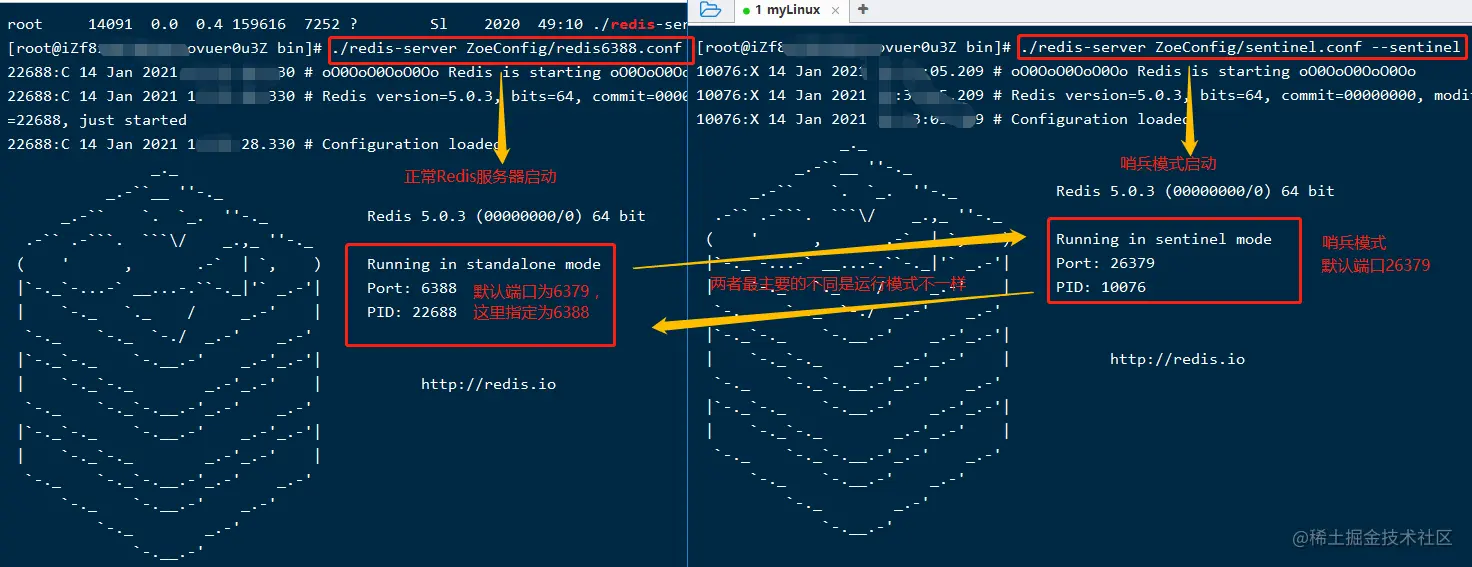Screen dimensions: 1472x567
Task: Click 'PID: 22688' in left terminal
Action: point(412,312)
